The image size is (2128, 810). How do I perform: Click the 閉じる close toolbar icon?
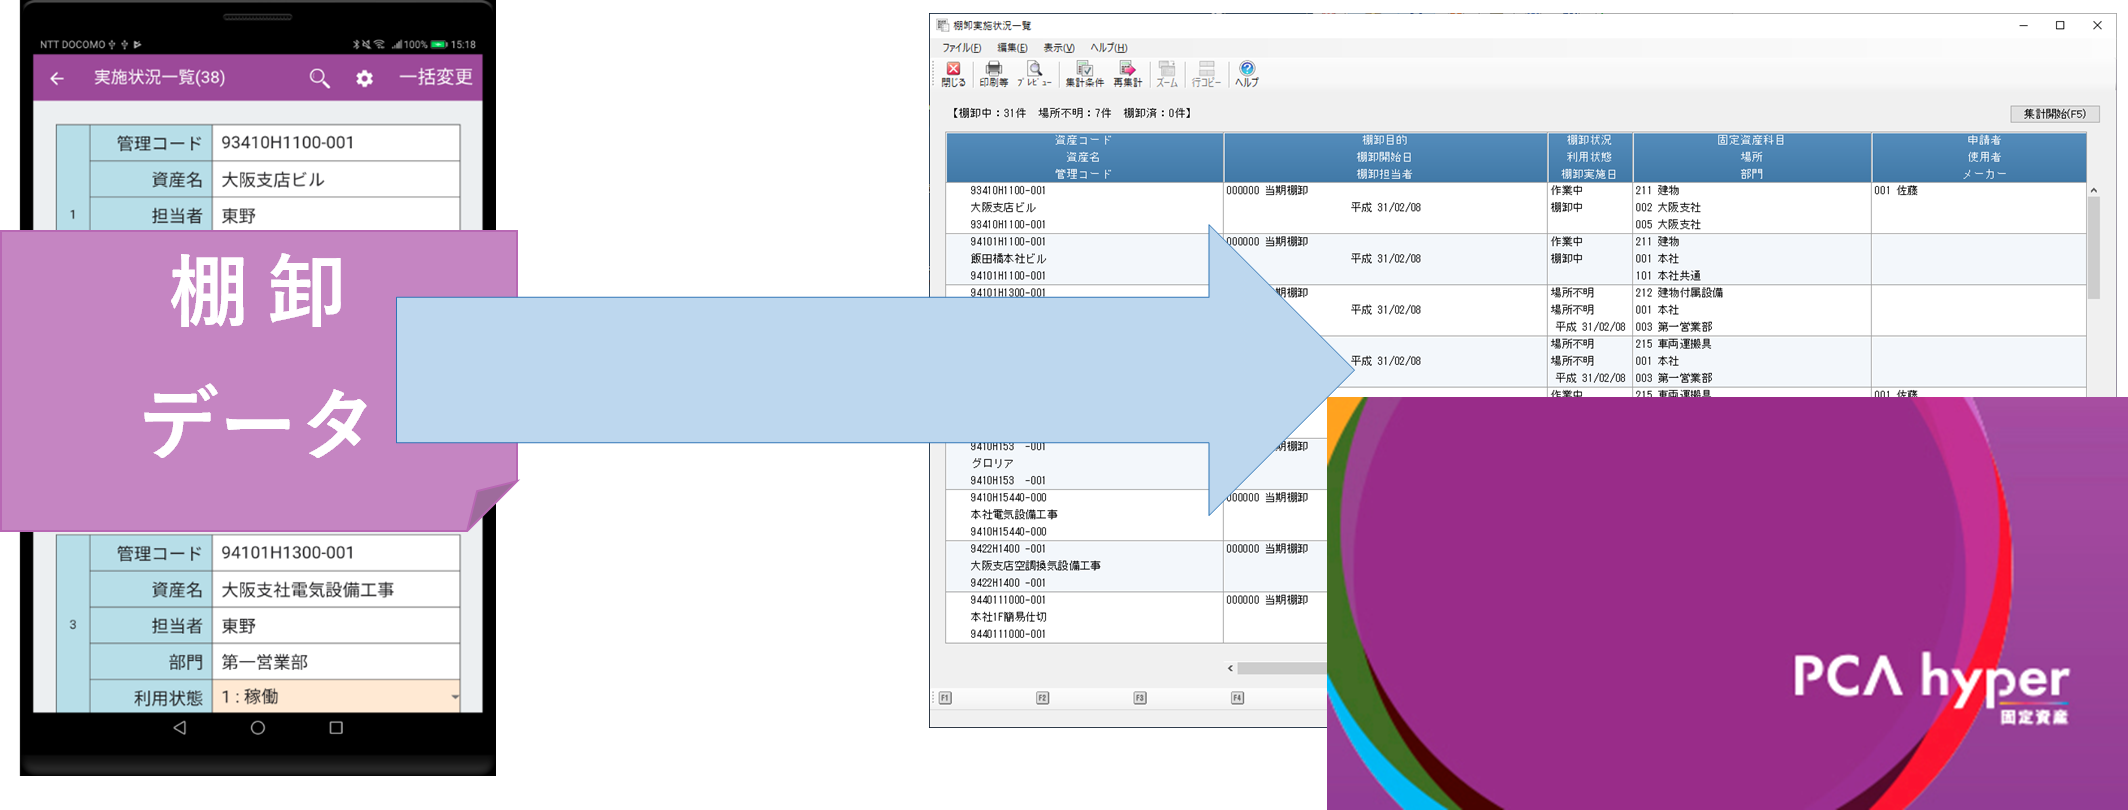(x=953, y=74)
